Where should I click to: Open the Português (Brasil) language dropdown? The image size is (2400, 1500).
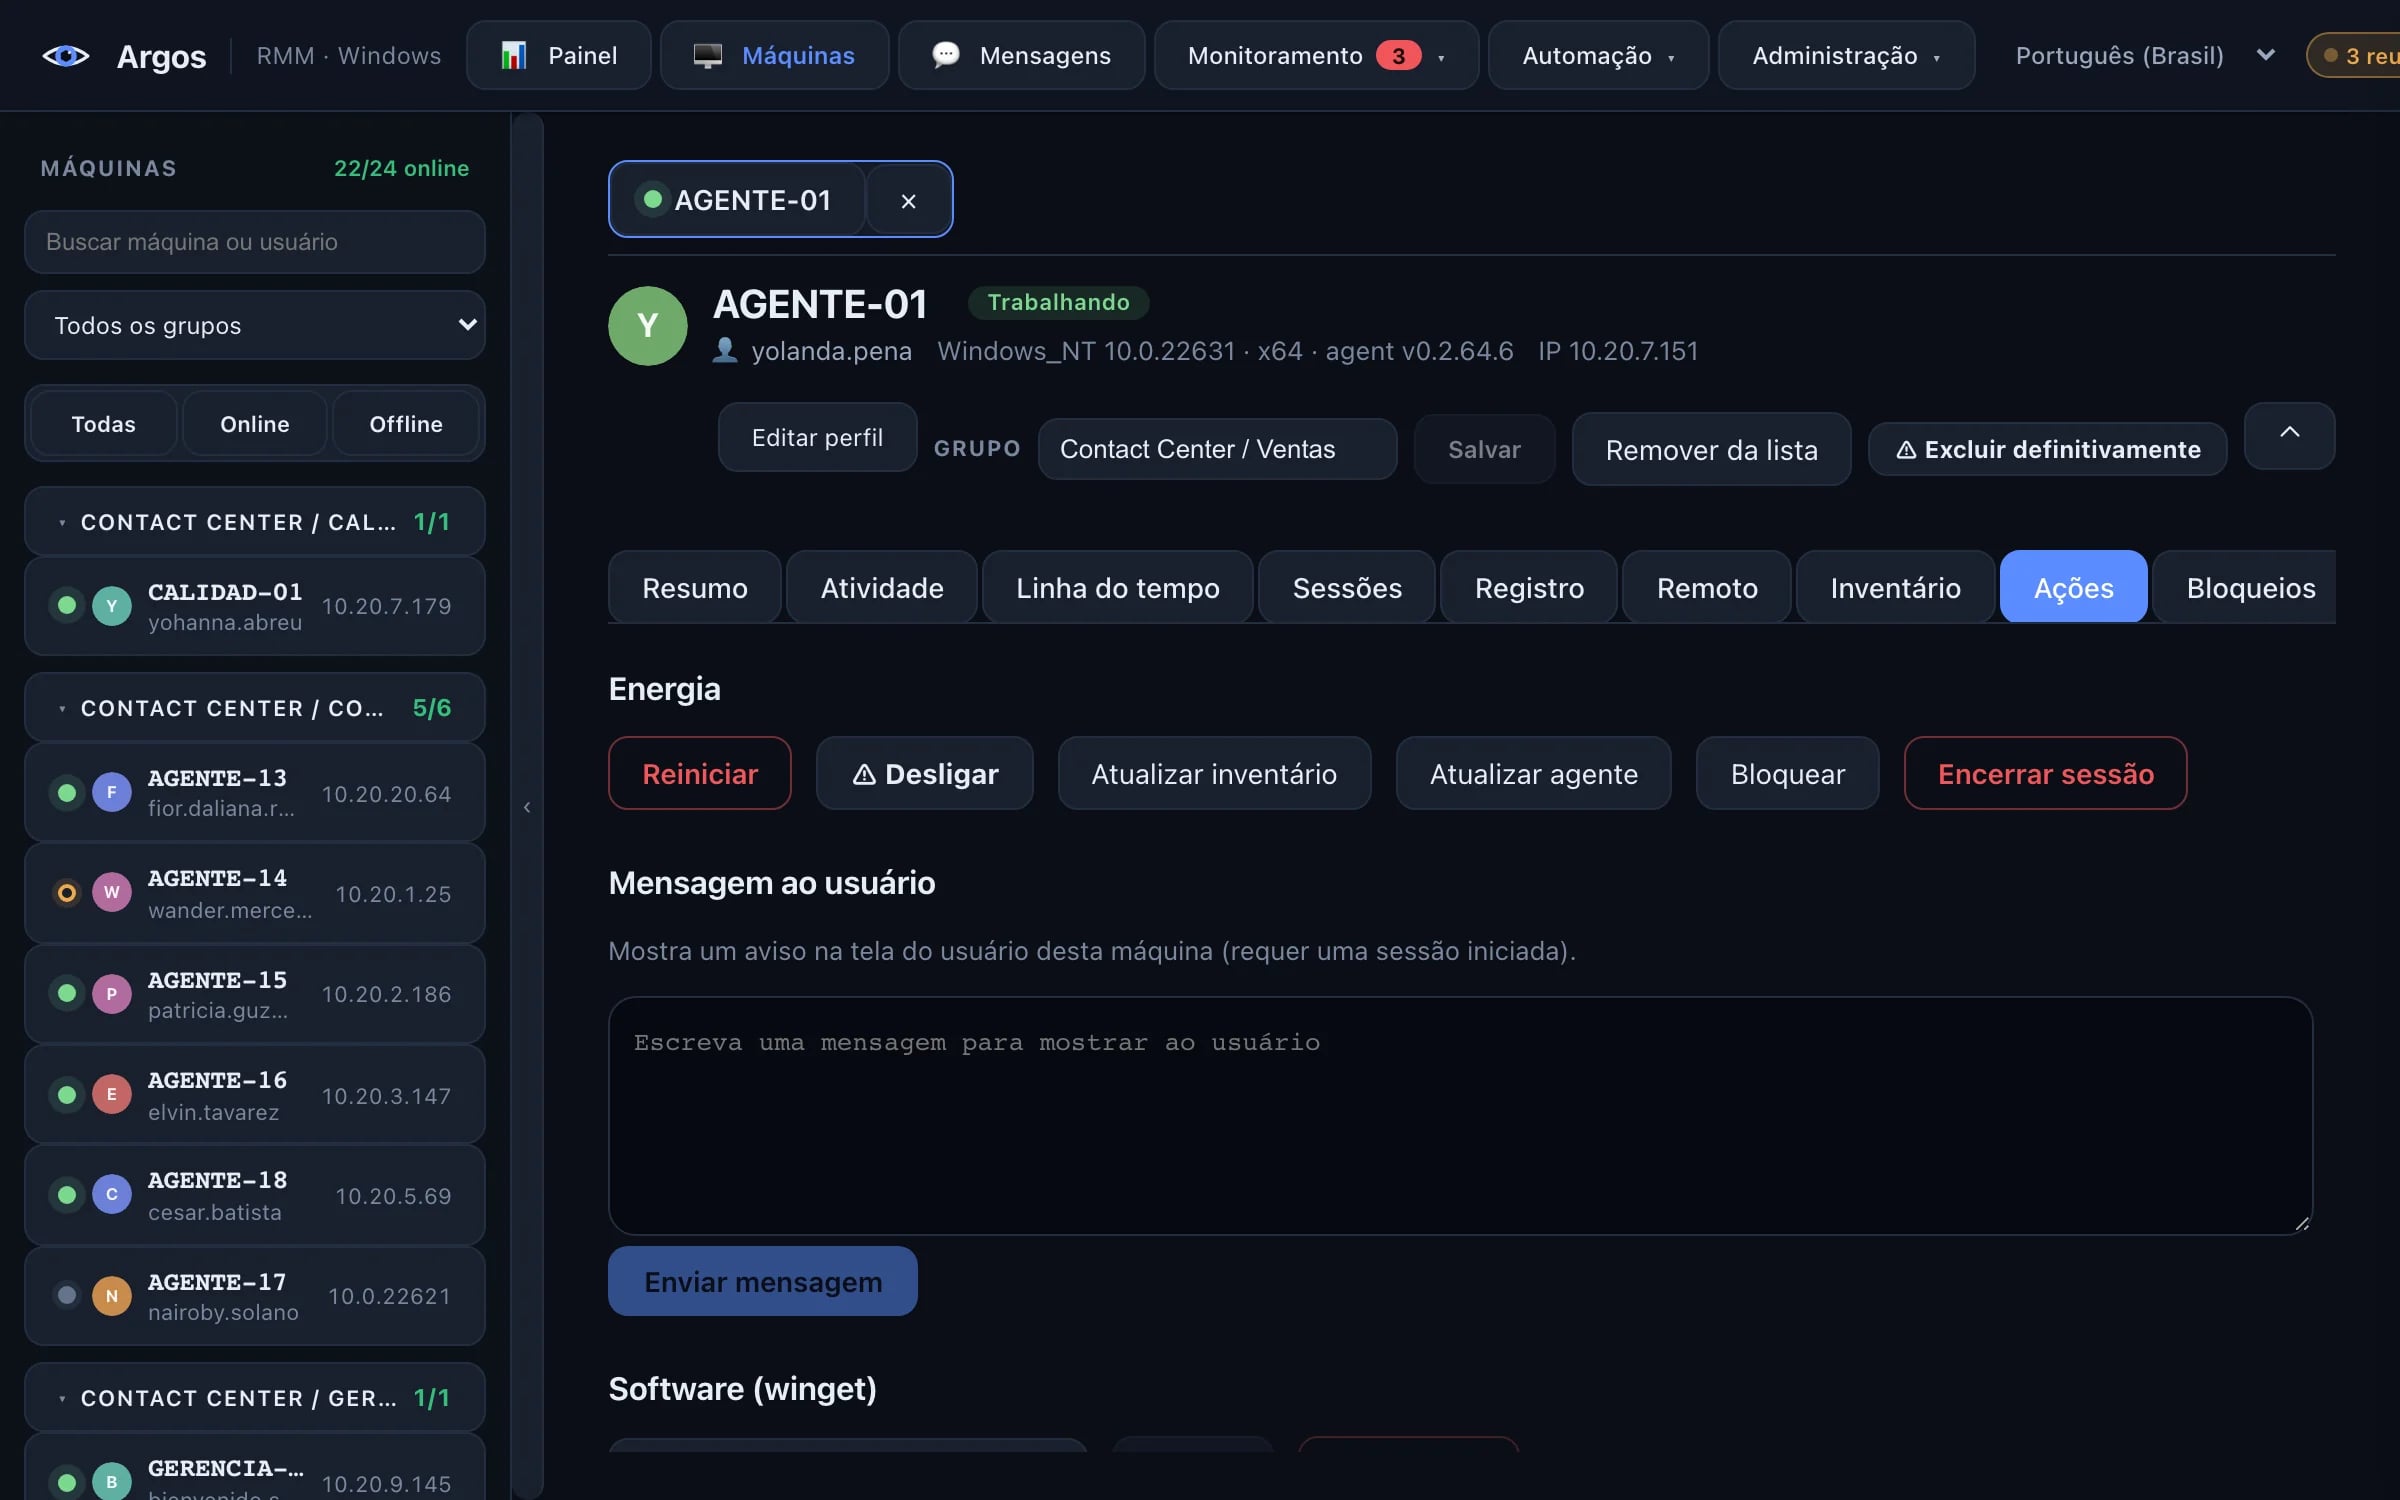(x=2146, y=56)
